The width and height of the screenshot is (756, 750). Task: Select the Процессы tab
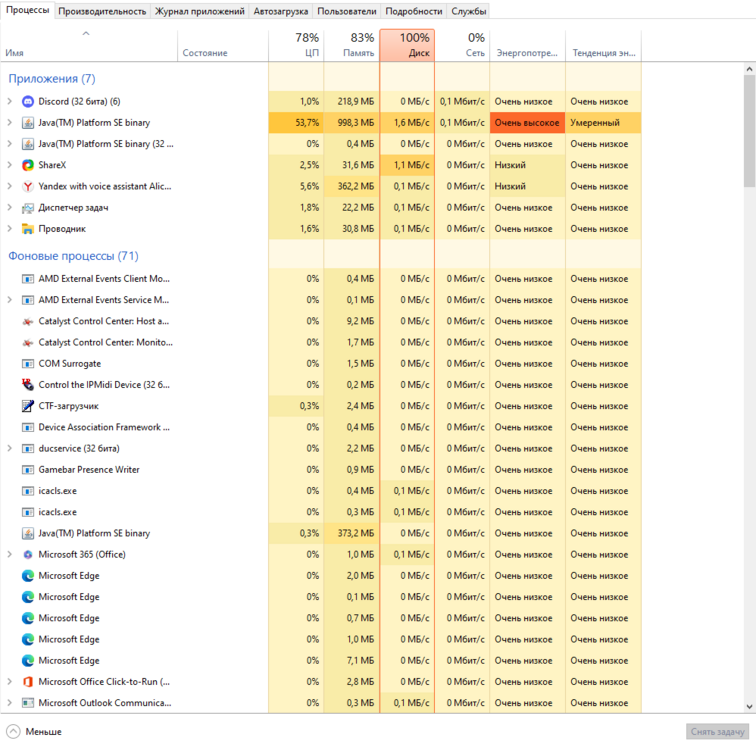click(x=27, y=10)
